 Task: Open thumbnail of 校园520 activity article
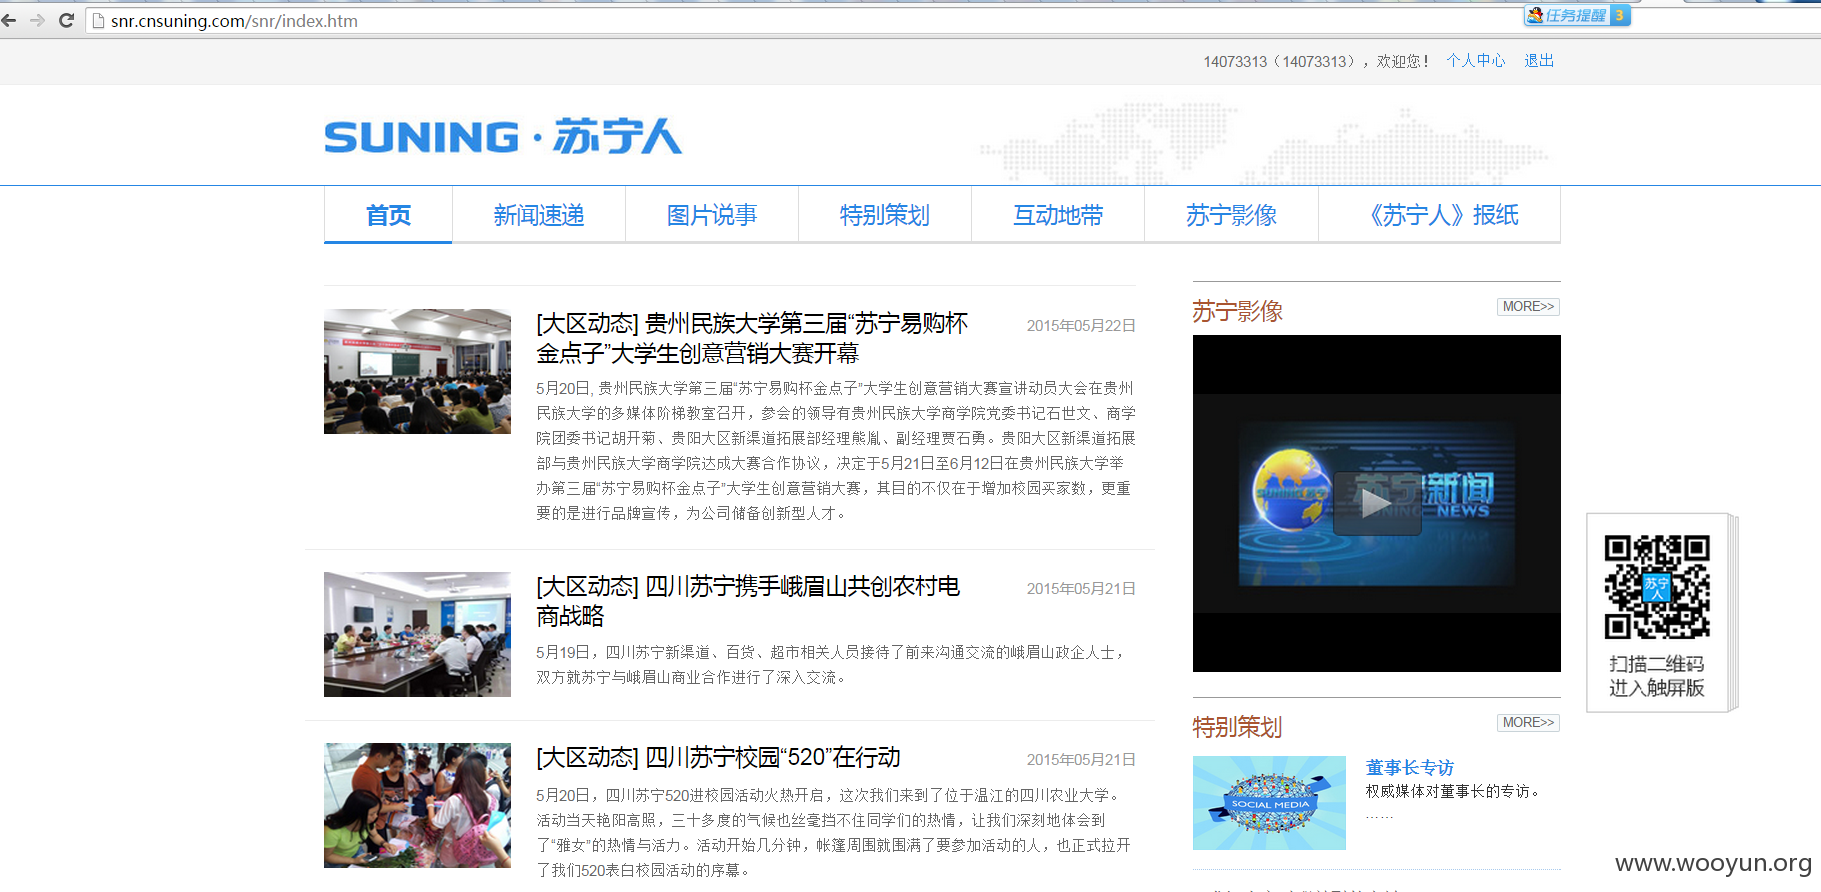pyautogui.click(x=417, y=805)
